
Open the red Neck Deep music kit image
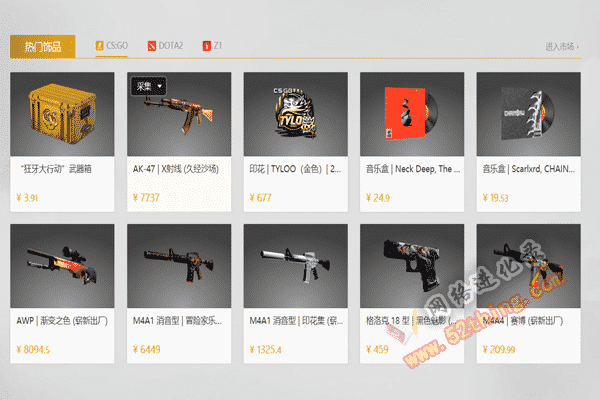click(x=412, y=114)
